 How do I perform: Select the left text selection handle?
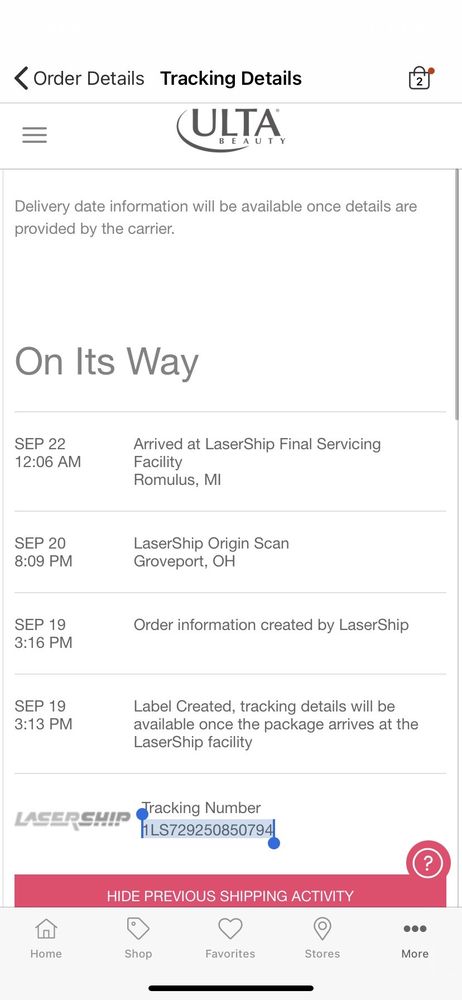tap(142, 814)
